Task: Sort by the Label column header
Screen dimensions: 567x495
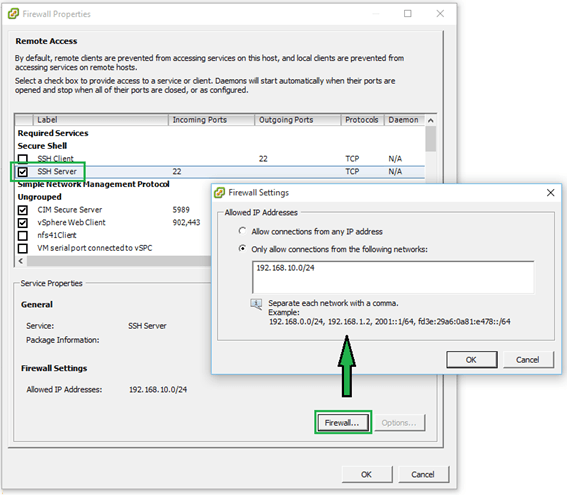Action: coord(101,120)
